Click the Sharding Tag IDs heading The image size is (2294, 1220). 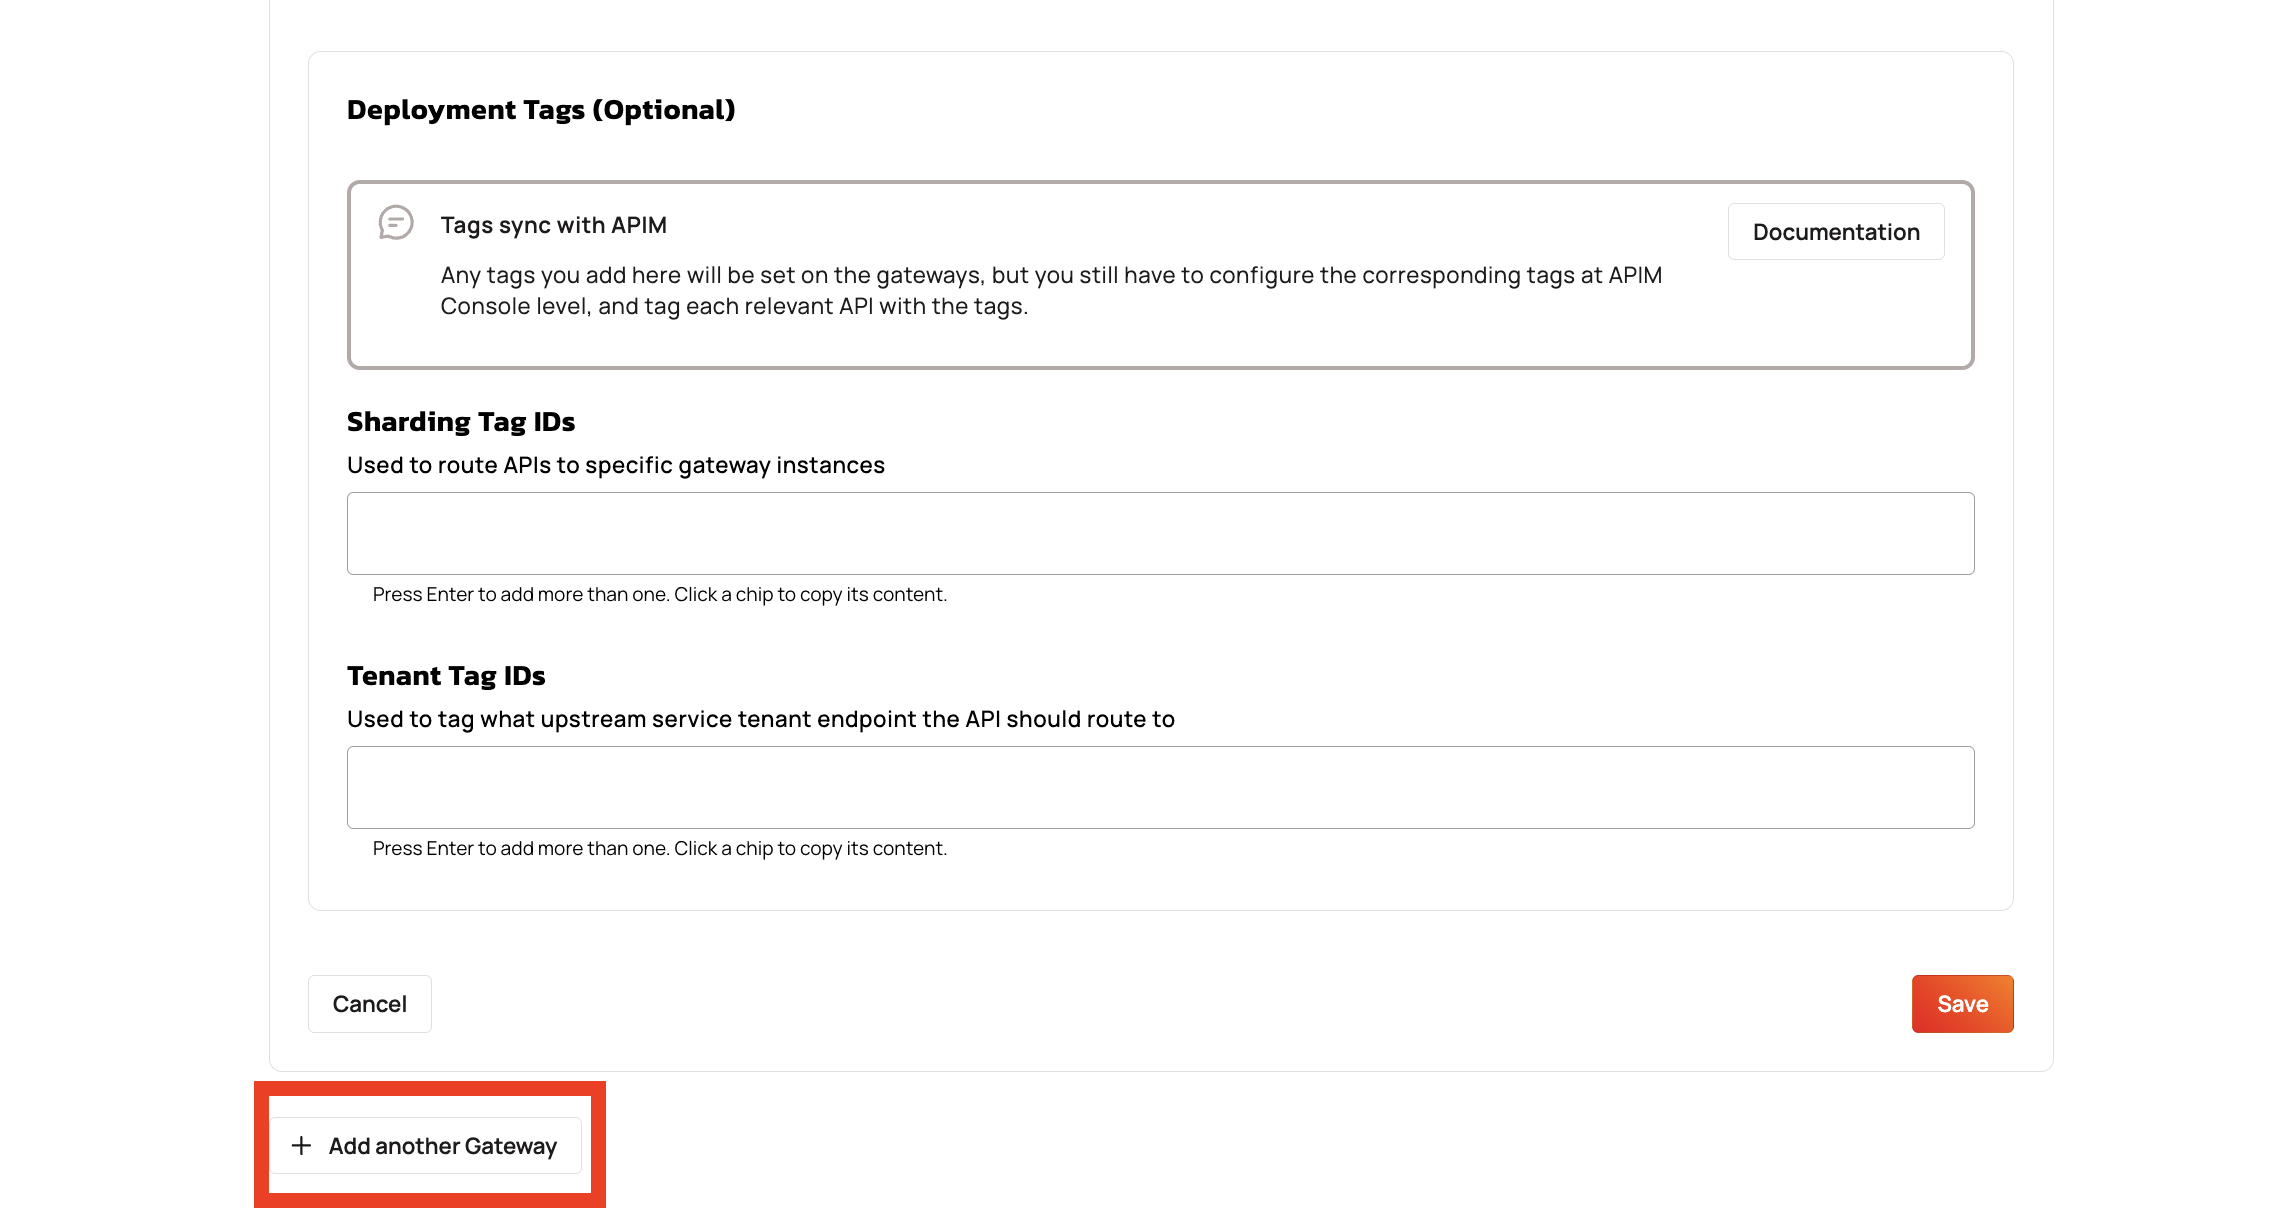pyautogui.click(x=461, y=422)
